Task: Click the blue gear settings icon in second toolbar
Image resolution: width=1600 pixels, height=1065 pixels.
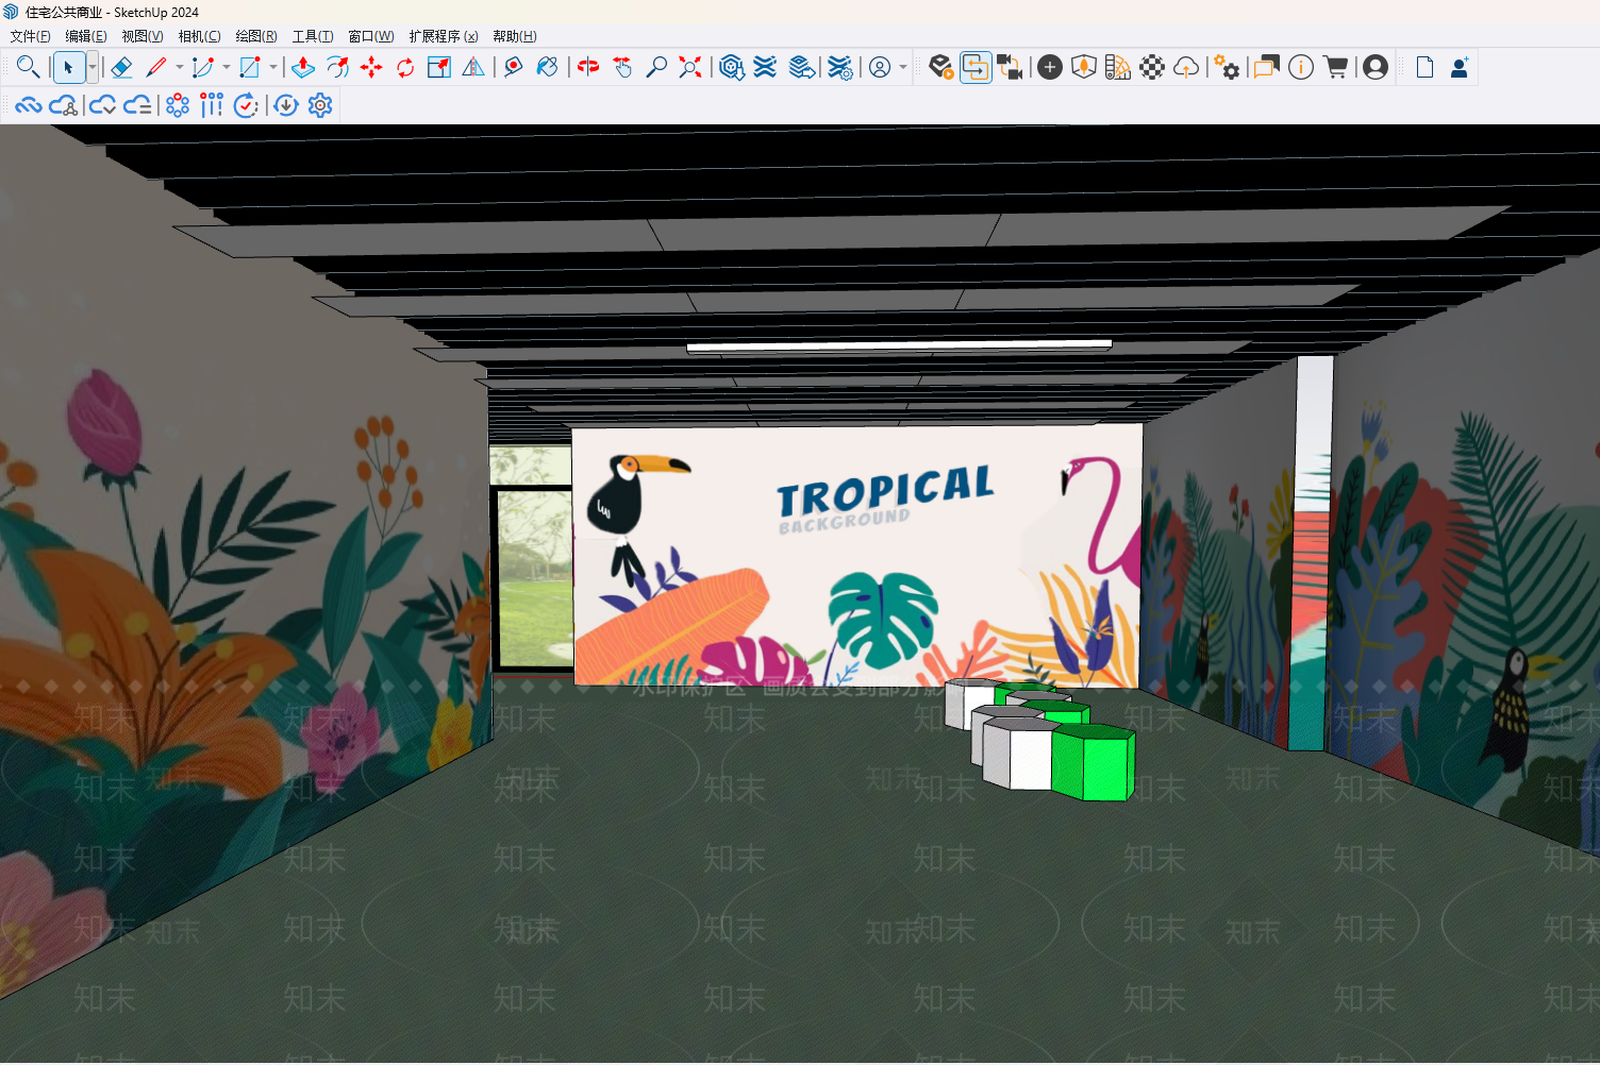Action: tap(320, 105)
